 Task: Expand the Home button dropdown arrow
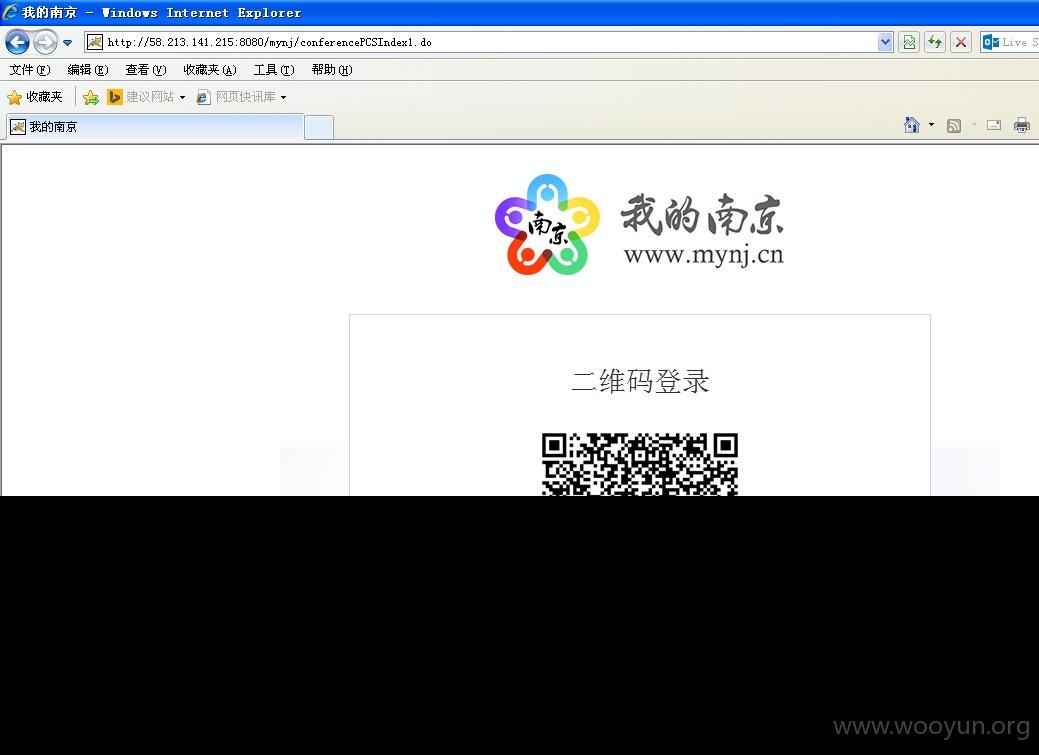click(931, 125)
